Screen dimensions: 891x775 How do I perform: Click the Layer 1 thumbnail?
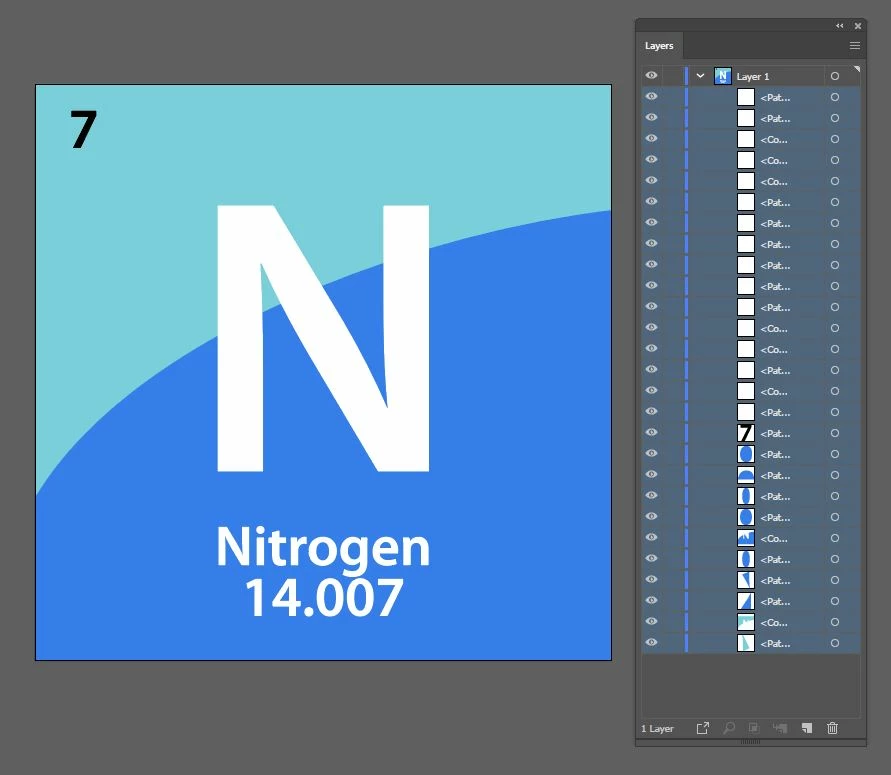[722, 76]
